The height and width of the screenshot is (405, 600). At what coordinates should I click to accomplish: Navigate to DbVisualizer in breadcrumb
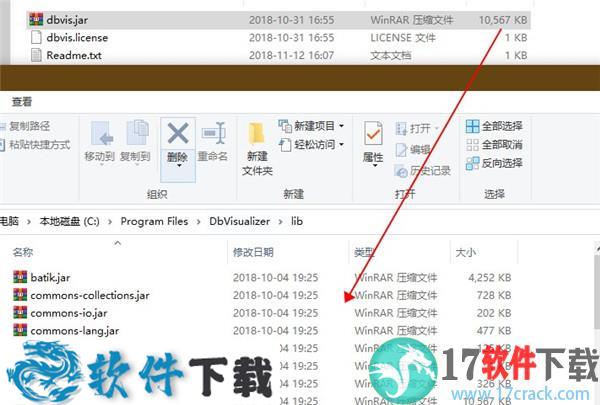coord(240,221)
